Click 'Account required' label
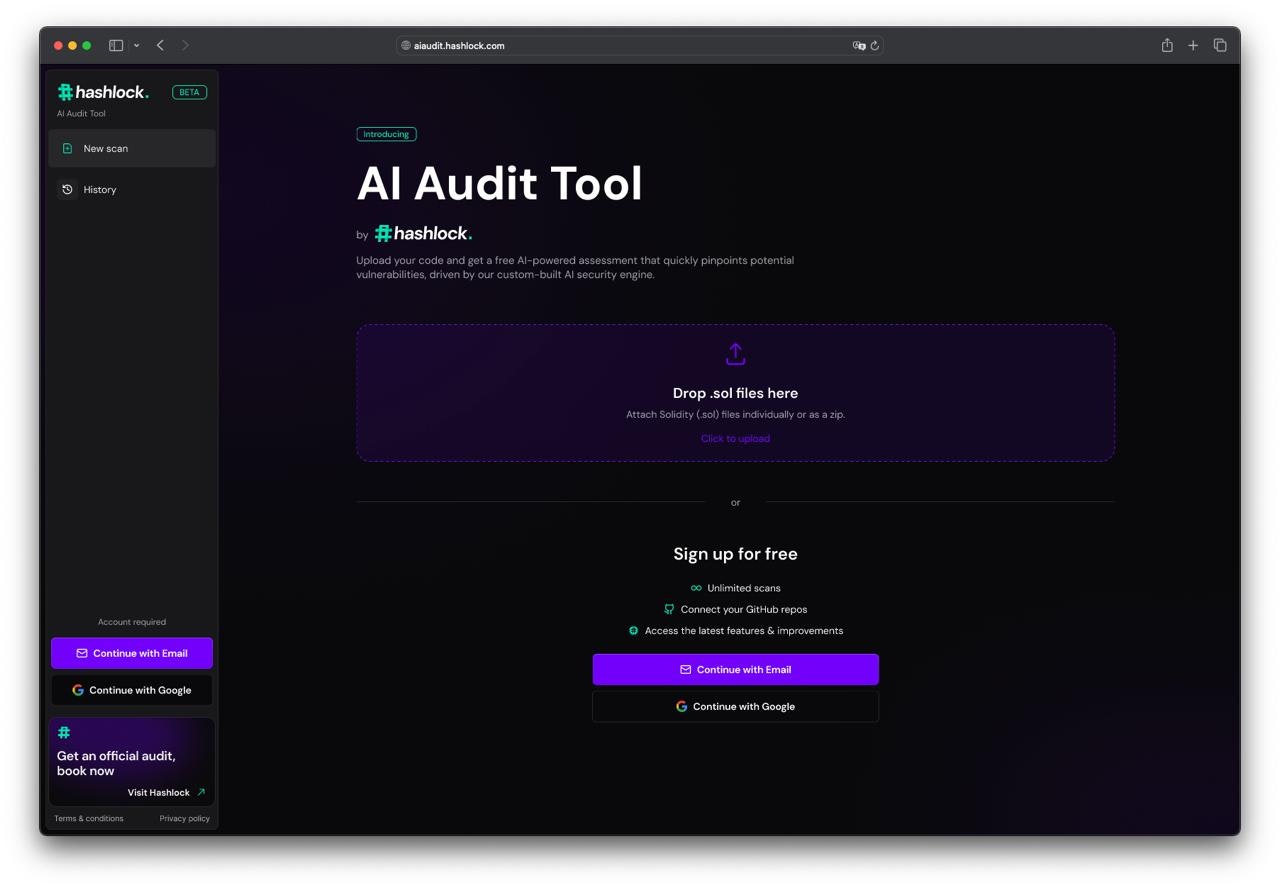This screenshot has width=1280, height=888. (132, 622)
